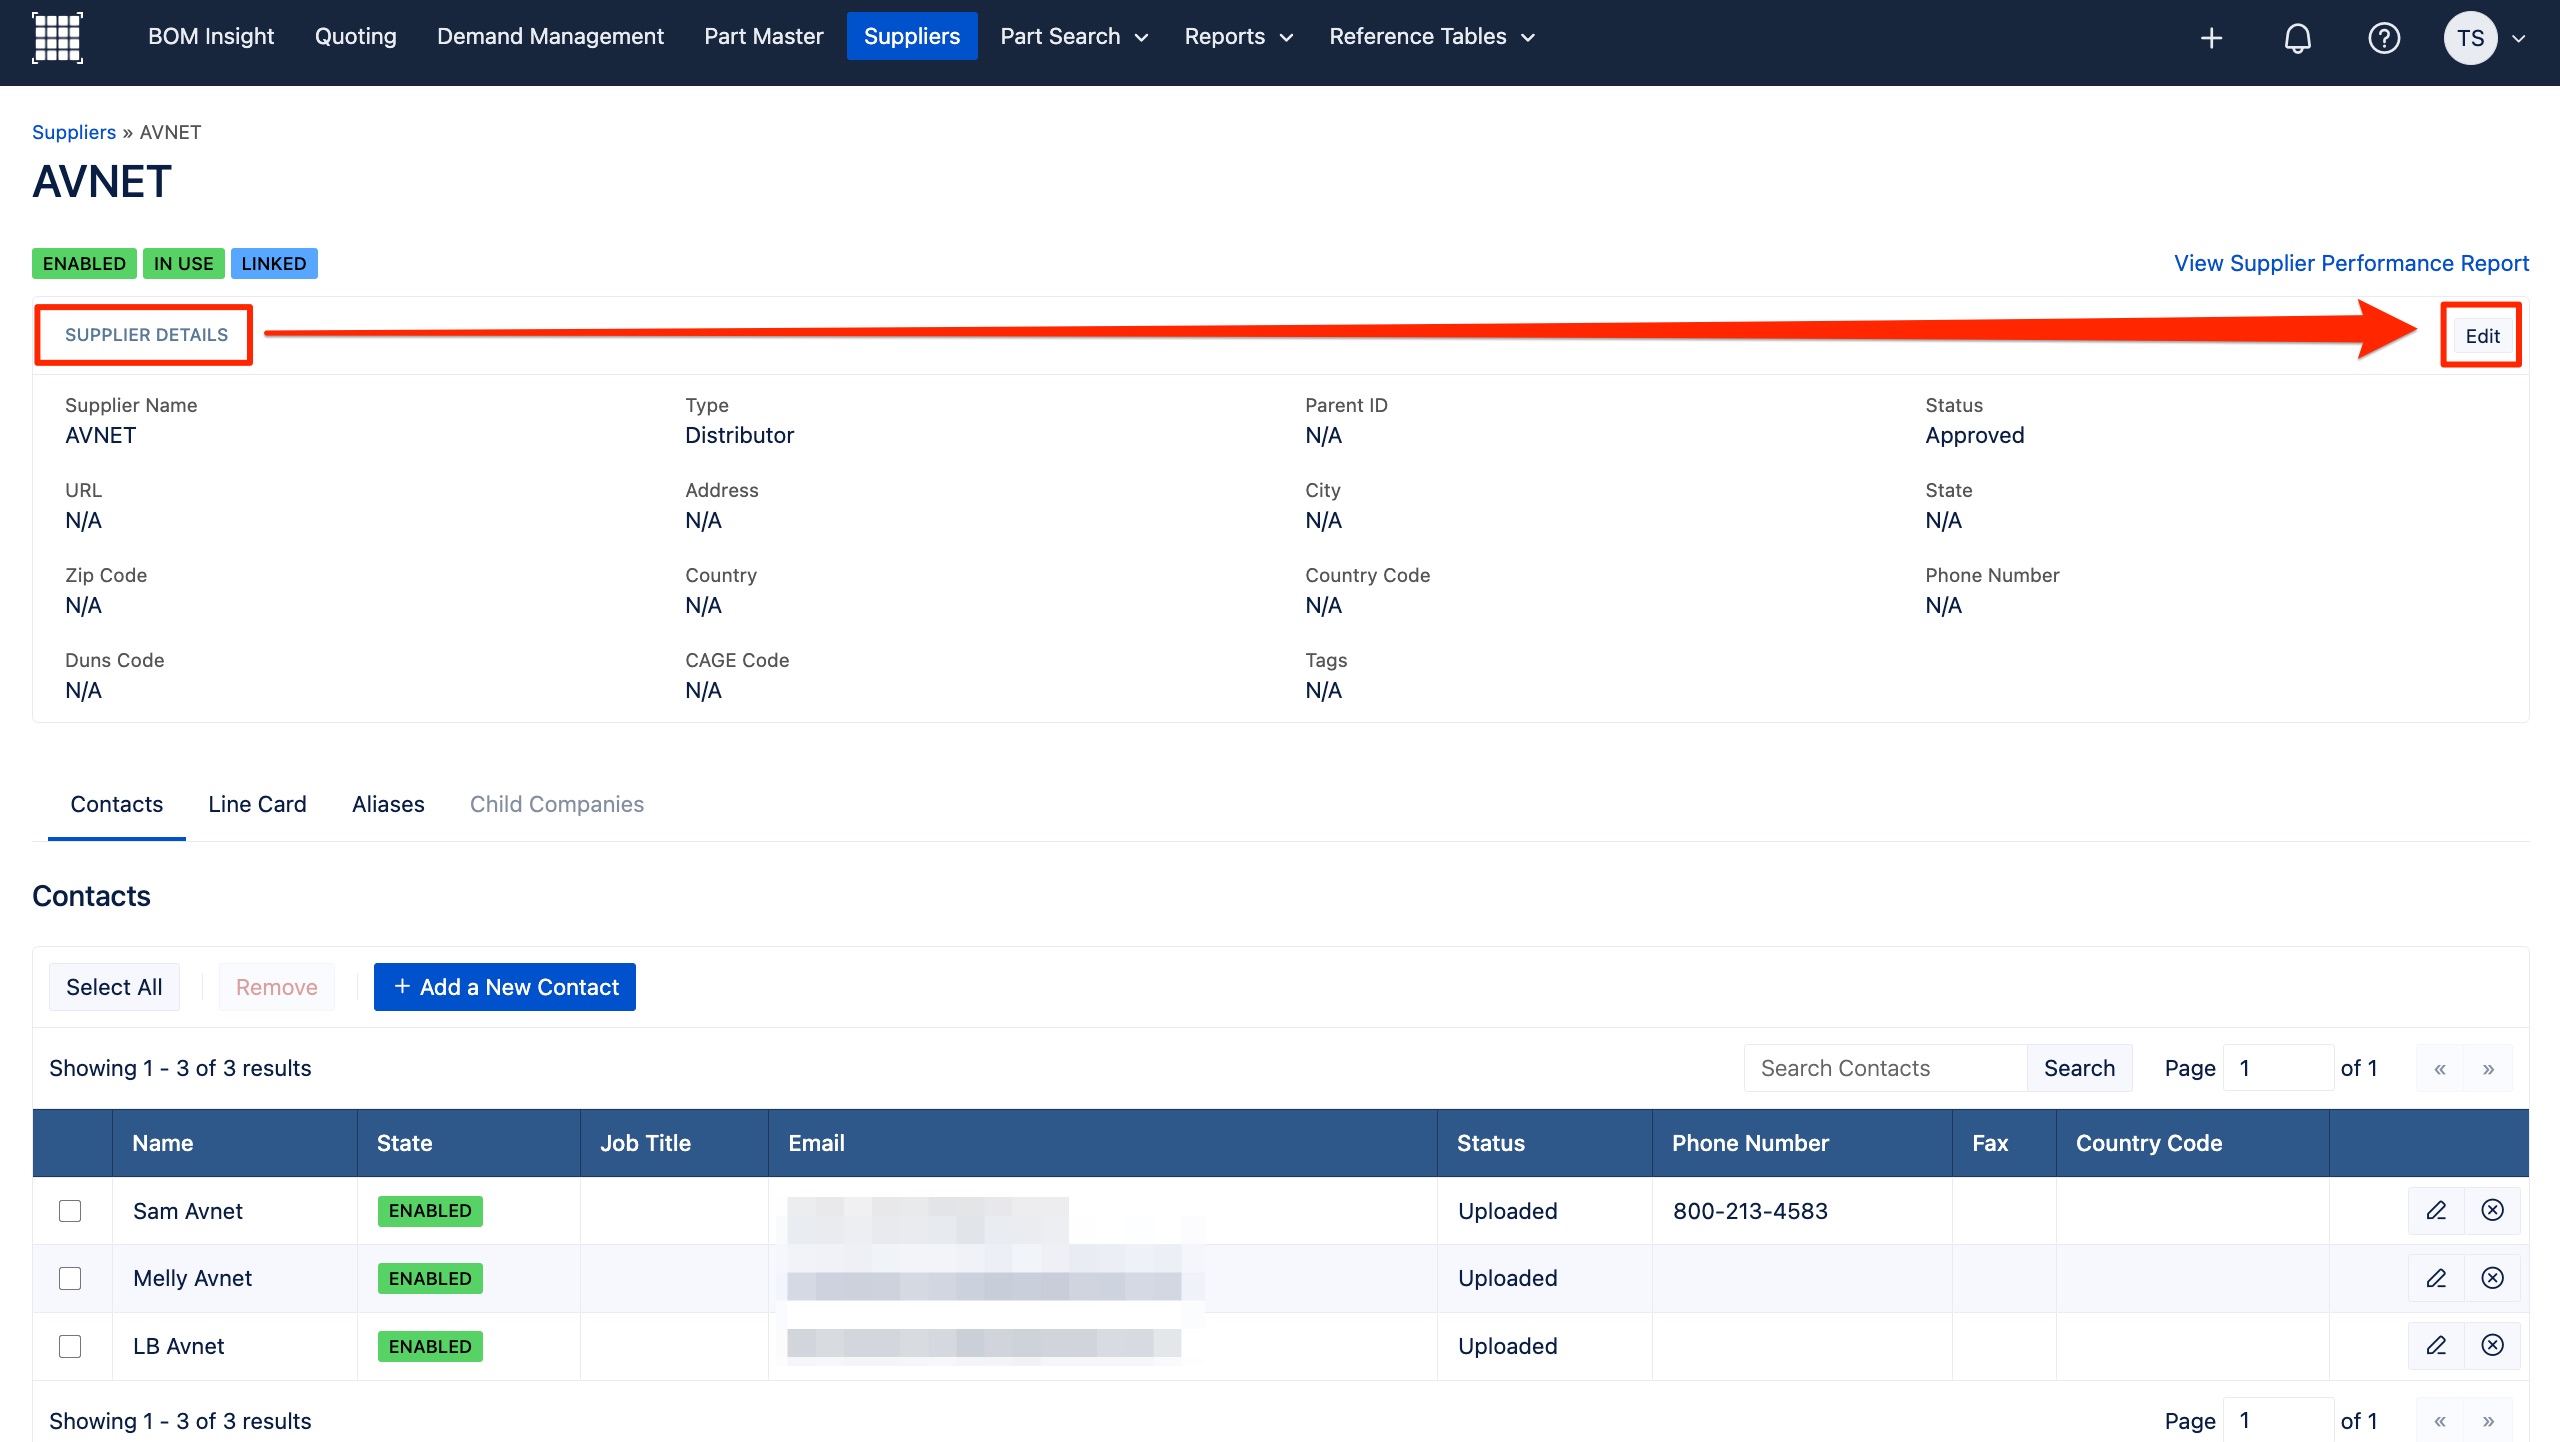Delete the Sam Avnet contact
The image size is (2560, 1442).
[2492, 1211]
